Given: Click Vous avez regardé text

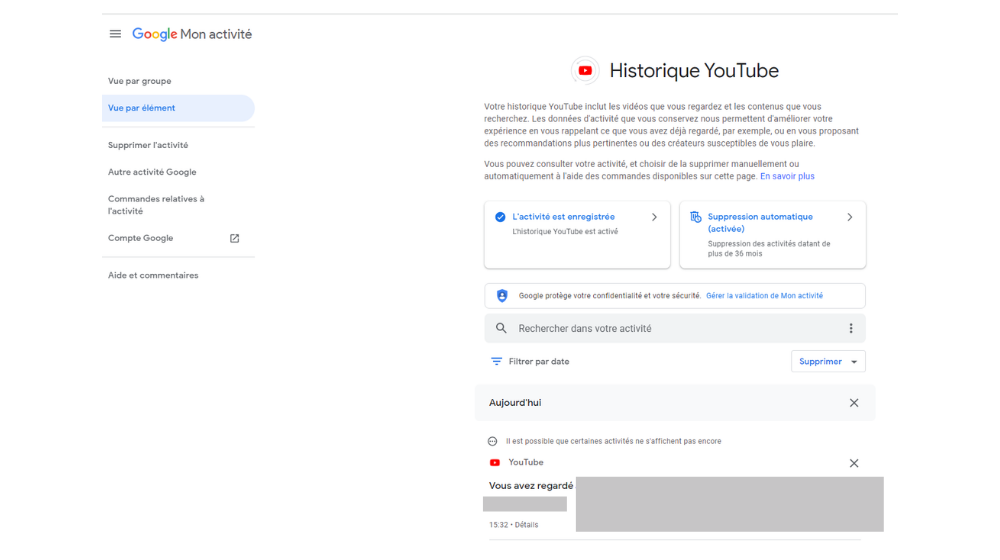Looking at the screenshot, I should click(x=531, y=486).
